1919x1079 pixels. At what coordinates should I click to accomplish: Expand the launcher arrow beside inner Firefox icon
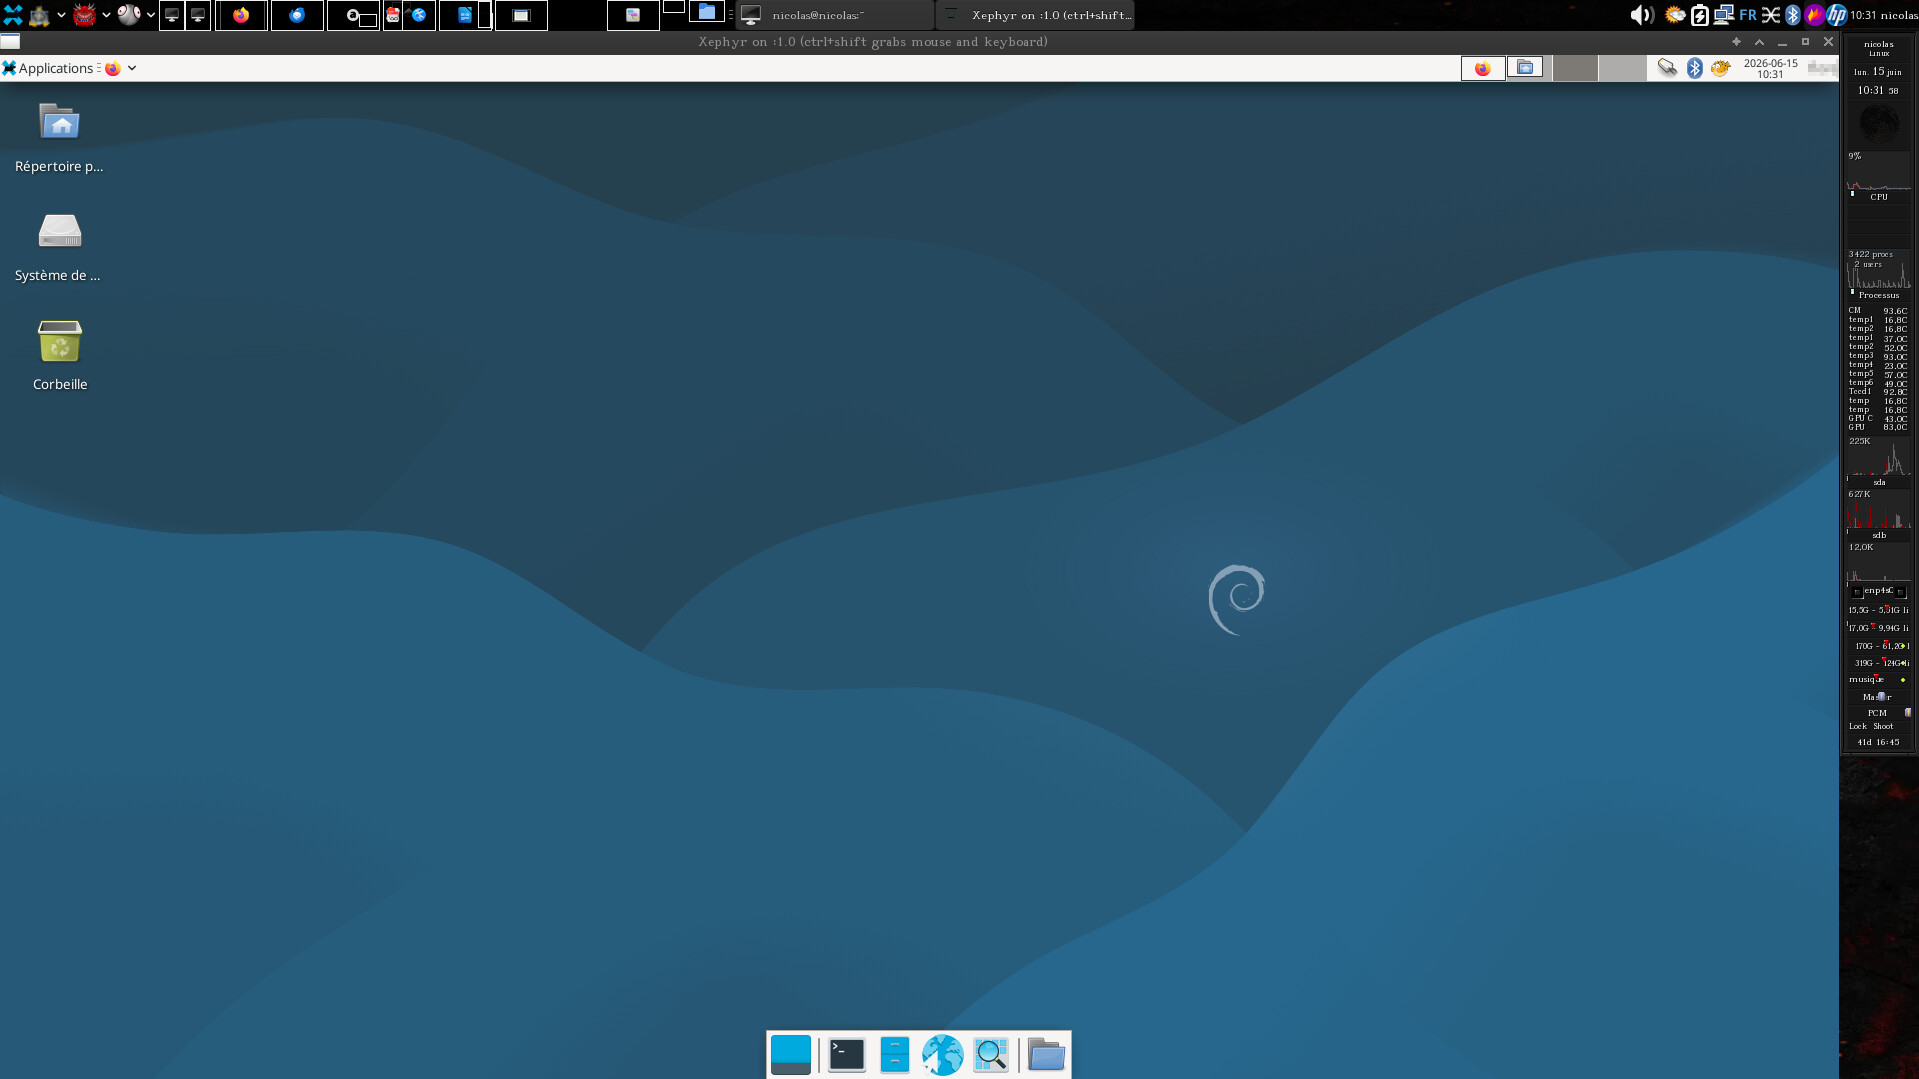tap(132, 68)
